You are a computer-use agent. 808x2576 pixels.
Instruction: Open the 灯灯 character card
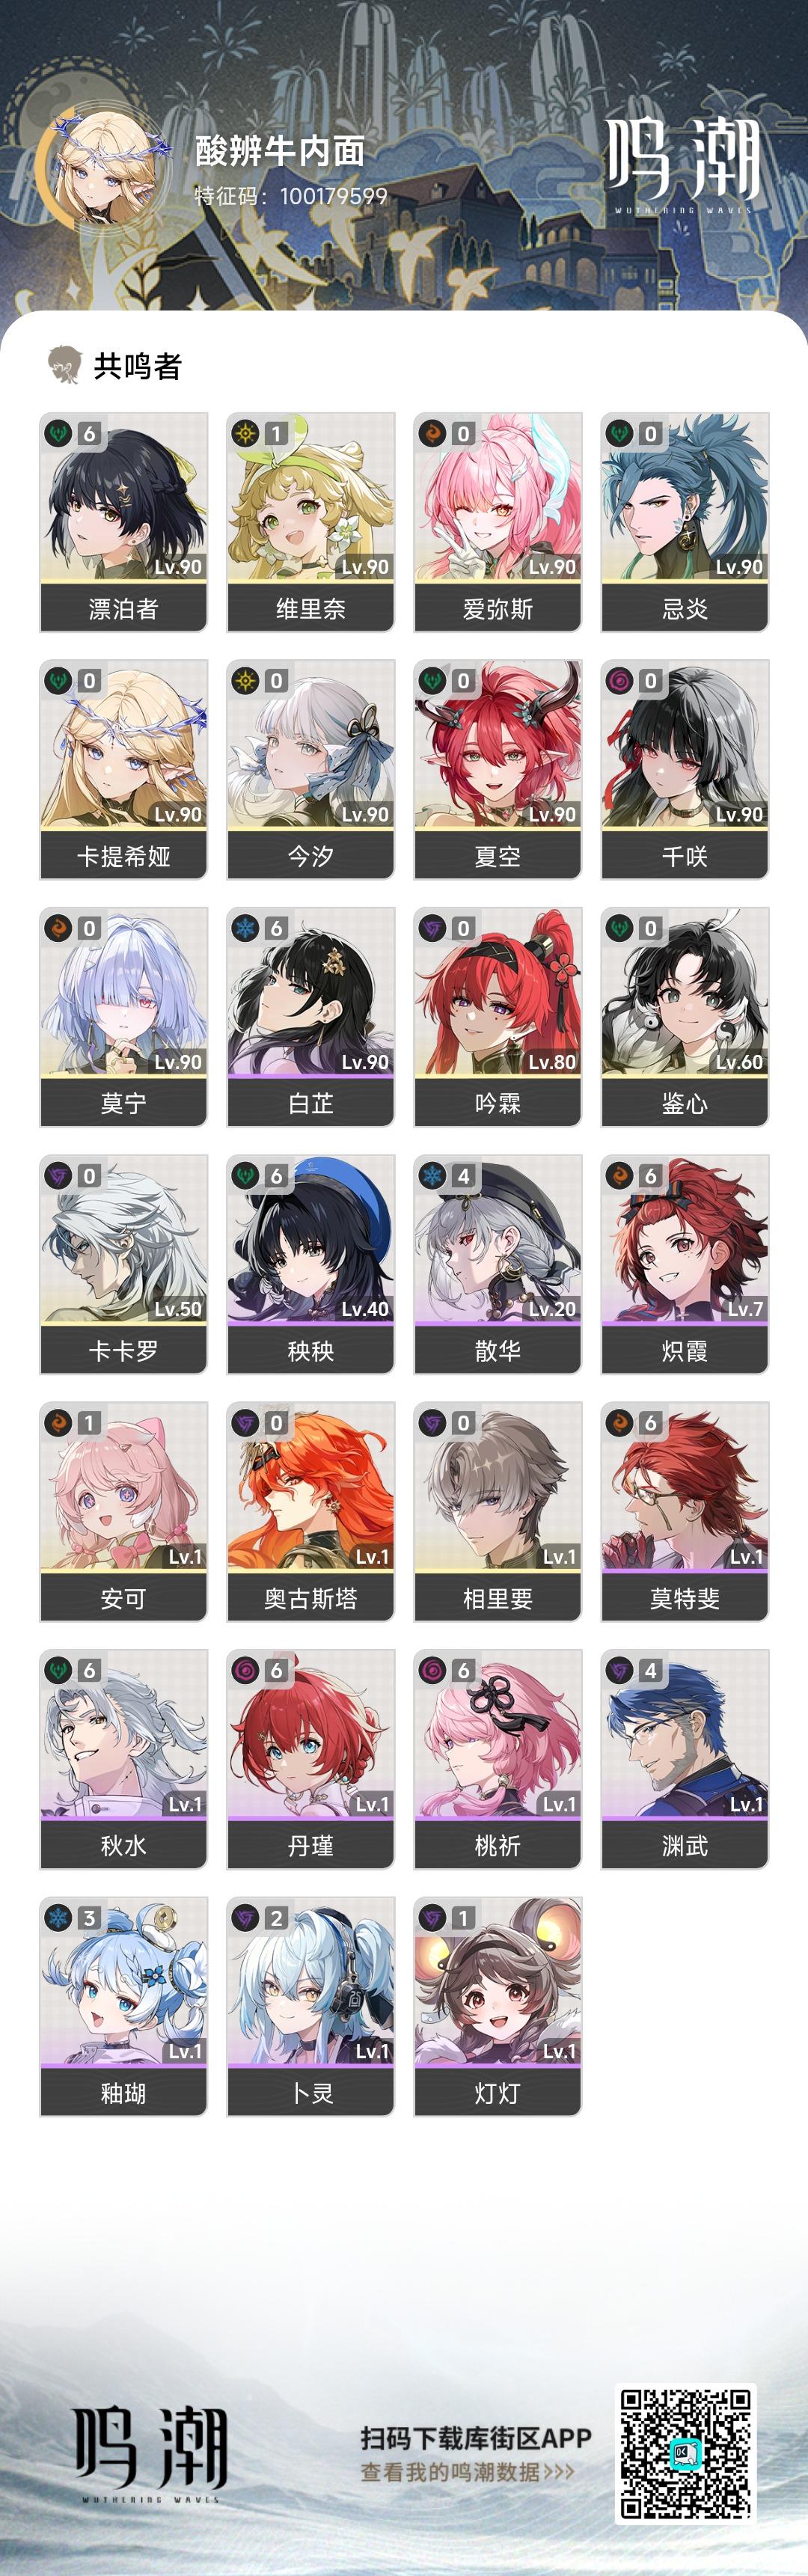point(498,2006)
